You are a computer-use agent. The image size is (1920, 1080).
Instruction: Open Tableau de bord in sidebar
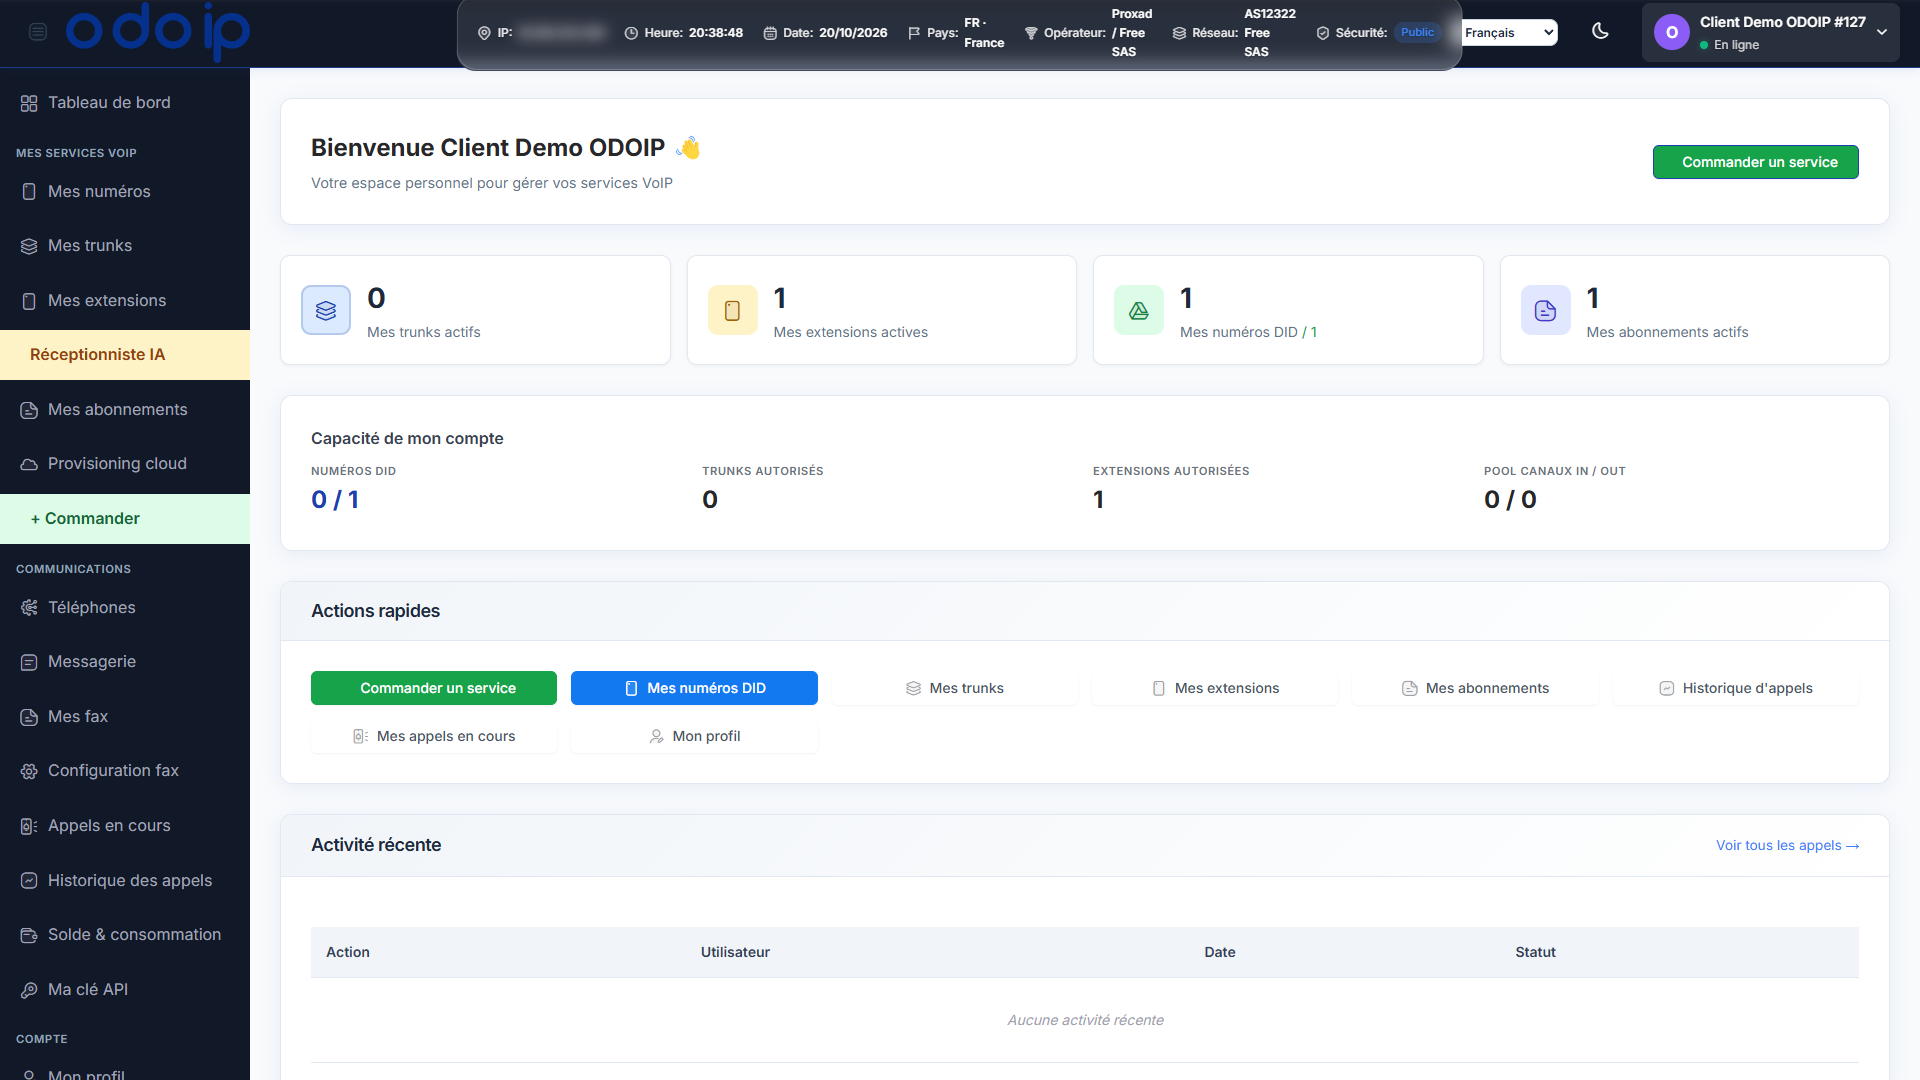[125, 102]
